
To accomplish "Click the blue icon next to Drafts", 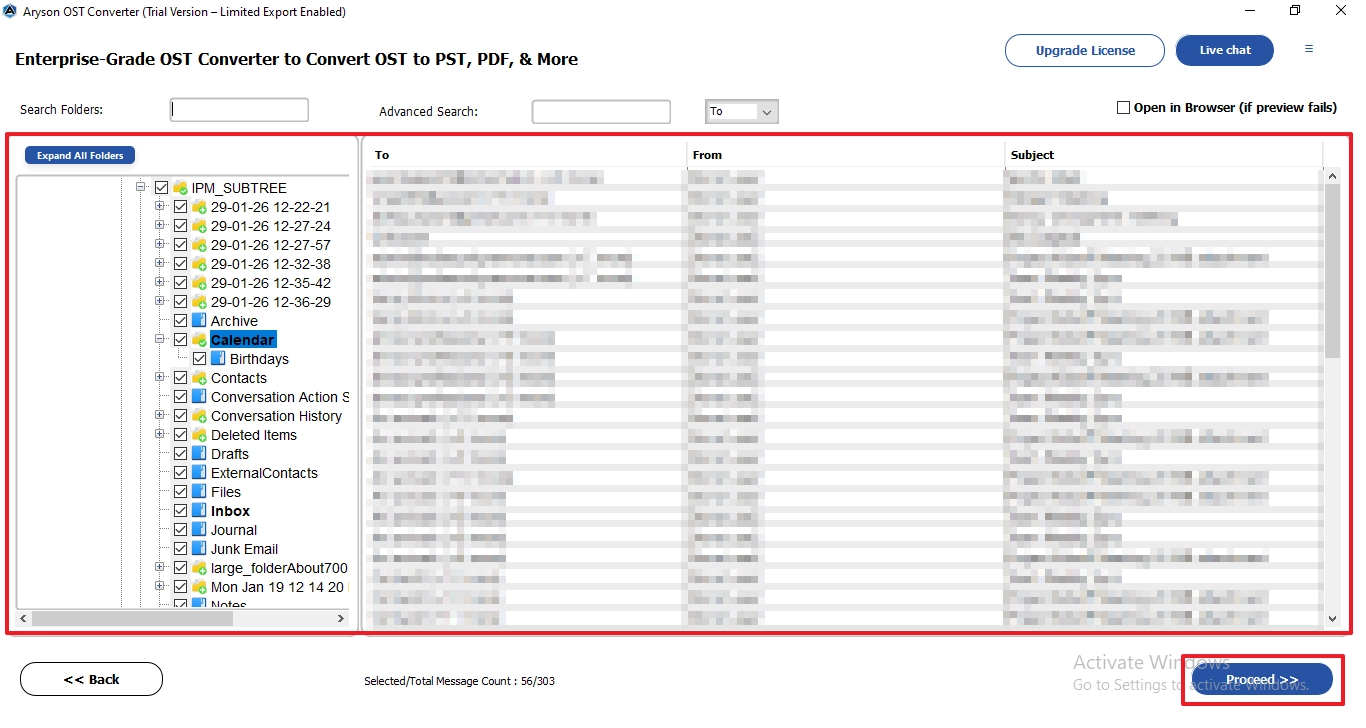I will coord(199,454).
